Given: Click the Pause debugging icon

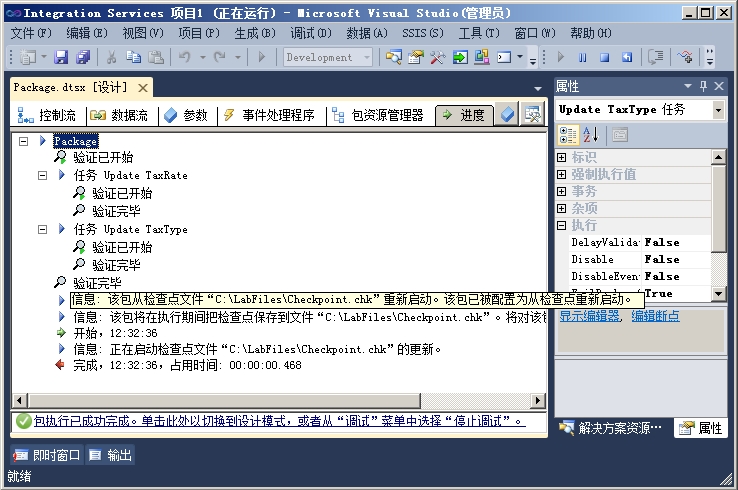Looking at the screenshot, I should (x=583, y=57).
